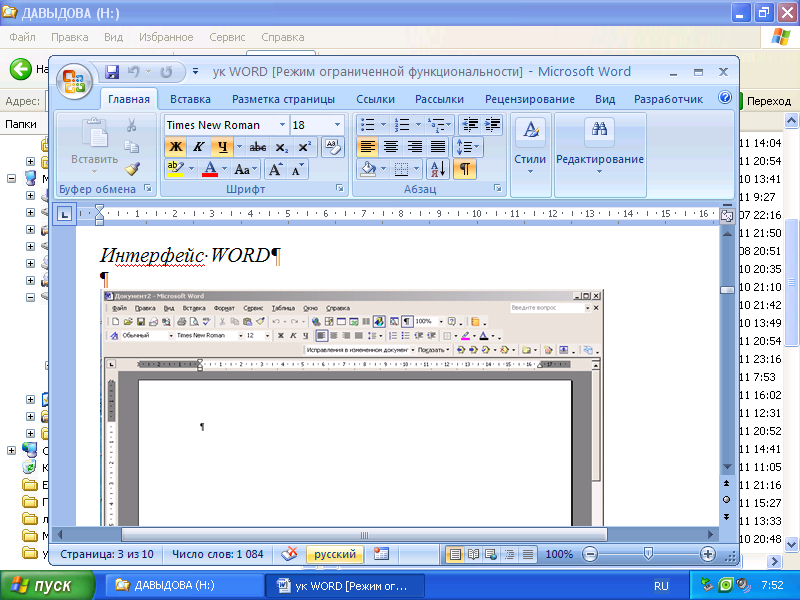Open Буфер обмена dialog launcher
Image resolution: width=800 pixels, height=600 pixels.
pyautogui.click(x=148, y=189)
